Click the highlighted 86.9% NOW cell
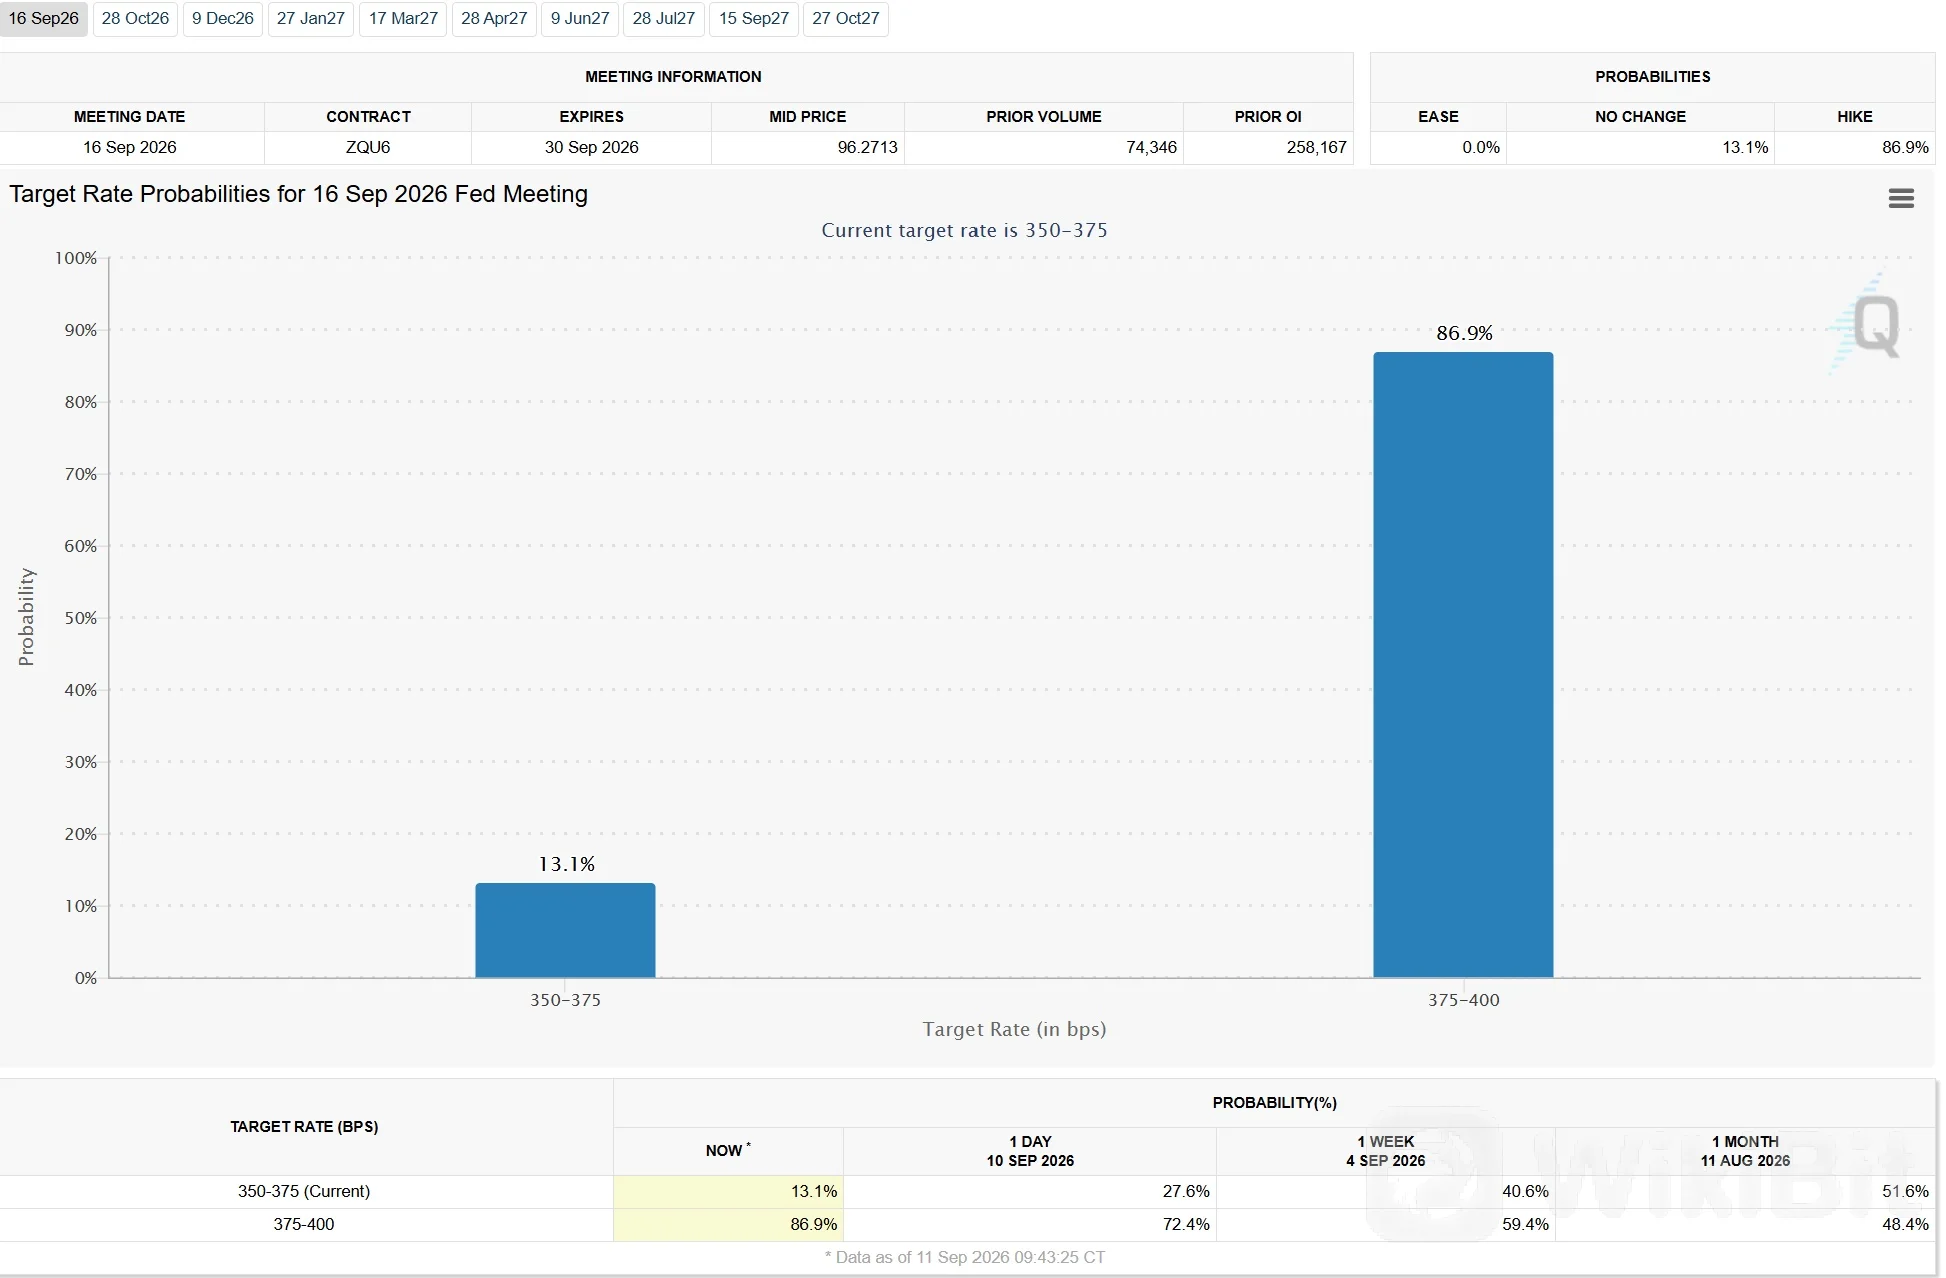The width and height of the screenshot is (1946, 1278). click(x=728, y=1225)
